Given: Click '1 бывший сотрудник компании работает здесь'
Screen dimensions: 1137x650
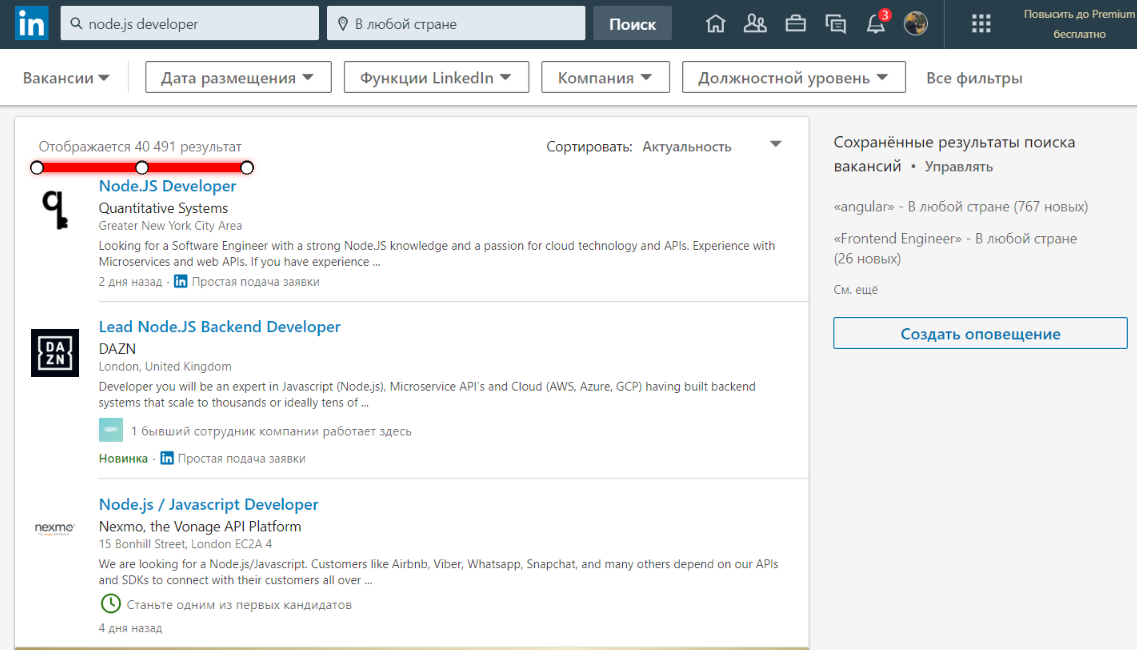Looking at the screenshot, I should coord(271,431).
